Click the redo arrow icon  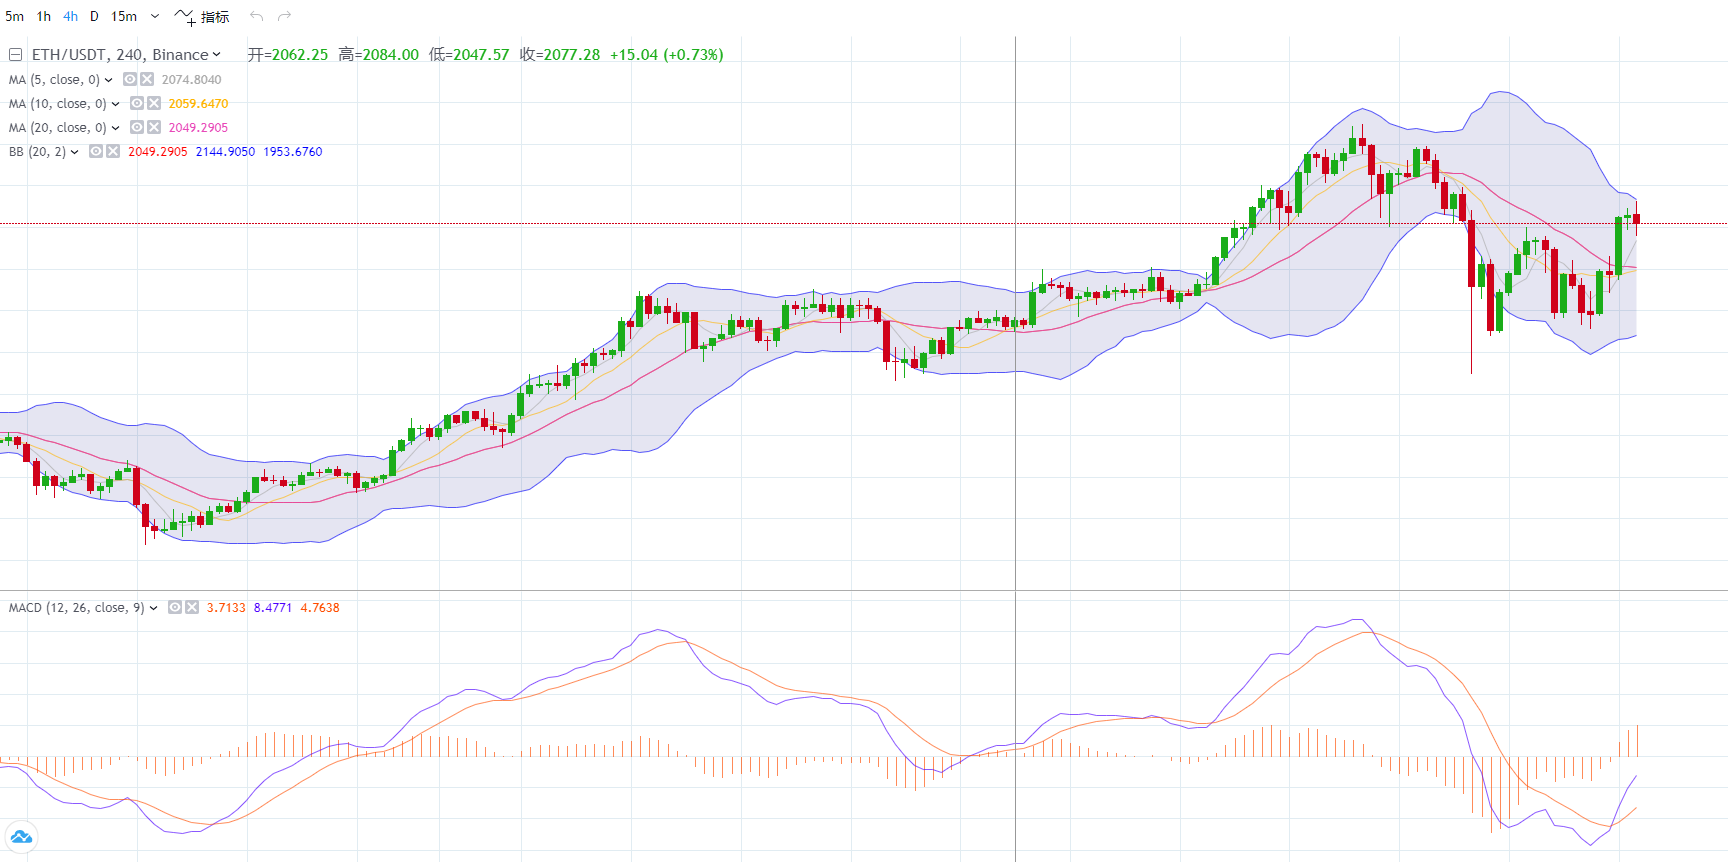point(285,16)
